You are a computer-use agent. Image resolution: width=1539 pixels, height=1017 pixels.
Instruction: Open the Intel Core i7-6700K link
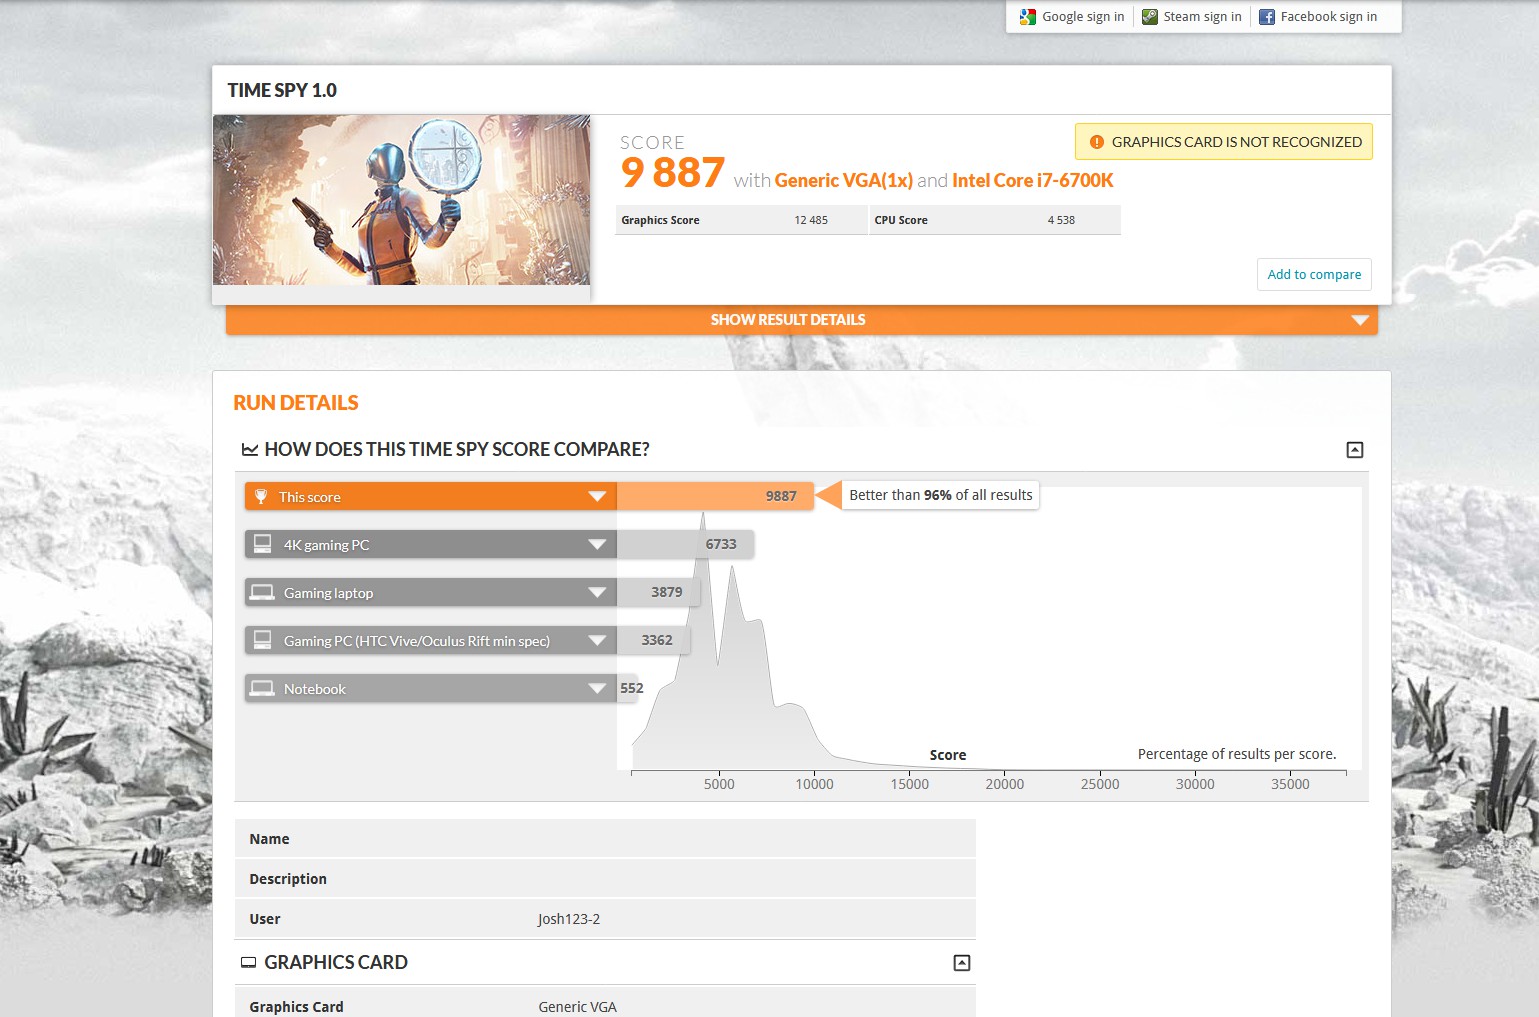pyautogui.click(x=1033, y=180)
